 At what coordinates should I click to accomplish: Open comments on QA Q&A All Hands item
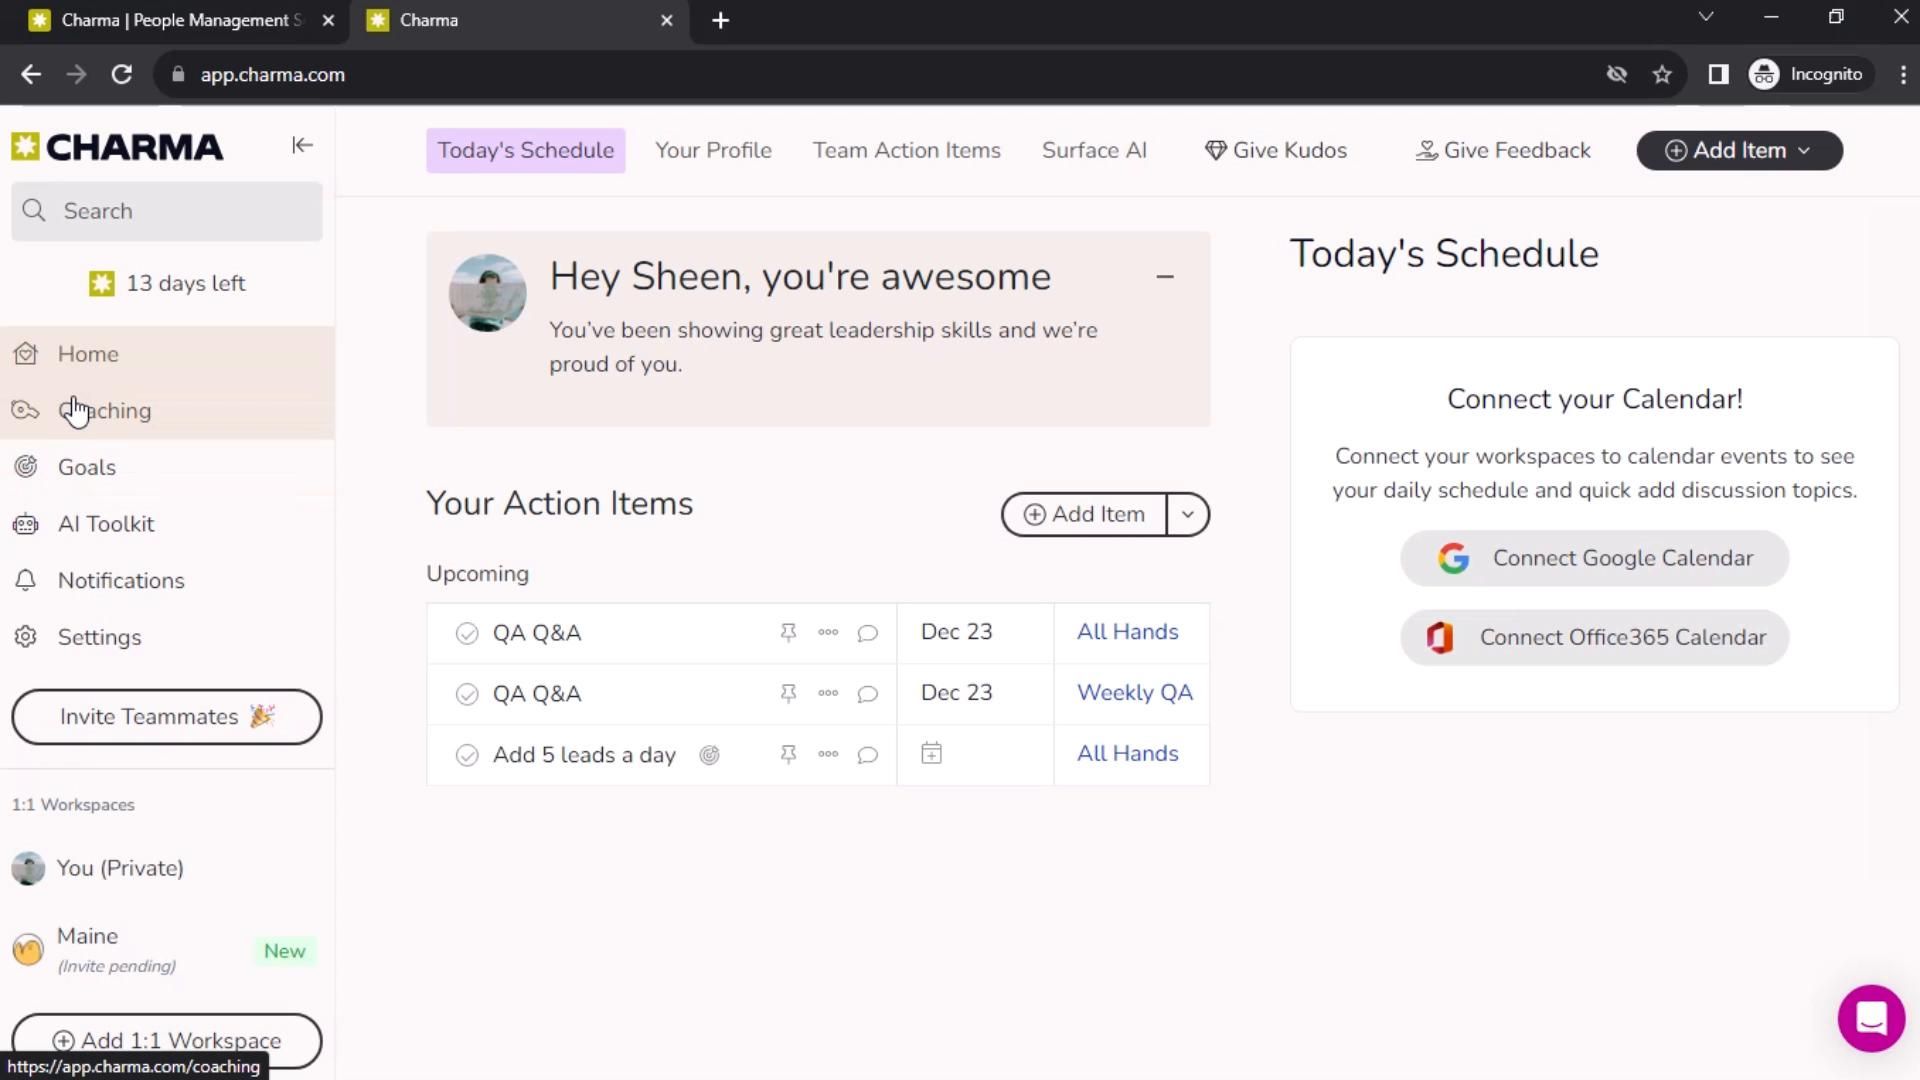tap(868, 634)
